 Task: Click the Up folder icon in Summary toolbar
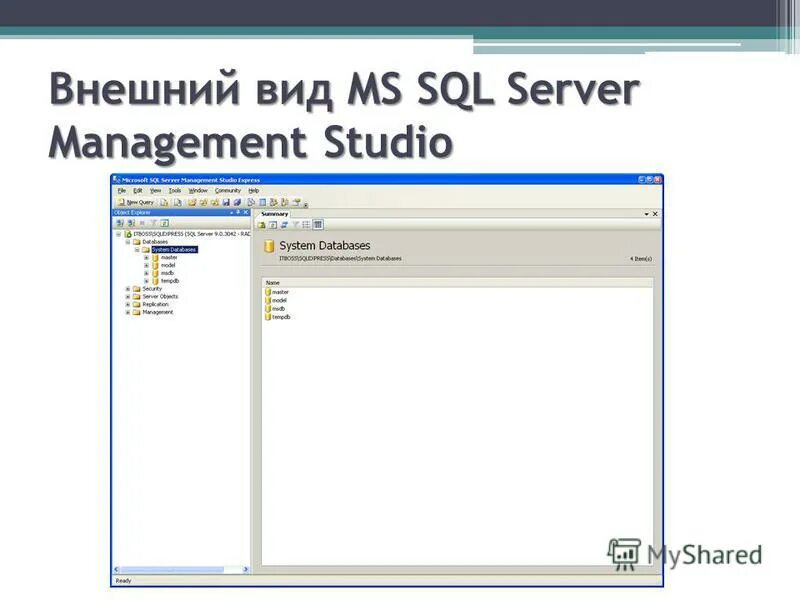pos(261,224)
